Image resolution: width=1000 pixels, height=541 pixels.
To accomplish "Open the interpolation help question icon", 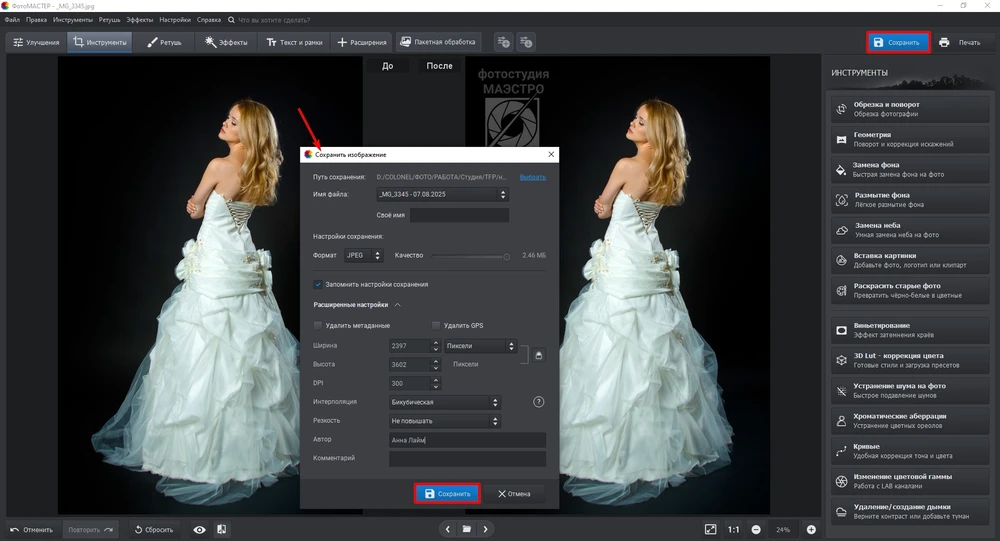I will point(539,402).
